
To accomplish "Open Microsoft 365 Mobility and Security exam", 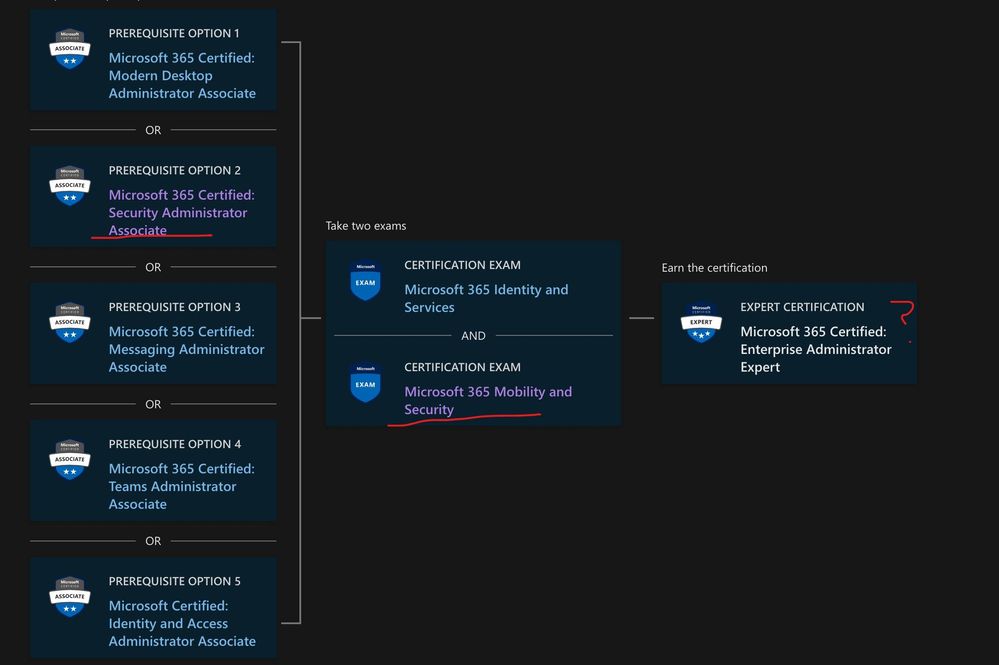I will tap(488, 400).
